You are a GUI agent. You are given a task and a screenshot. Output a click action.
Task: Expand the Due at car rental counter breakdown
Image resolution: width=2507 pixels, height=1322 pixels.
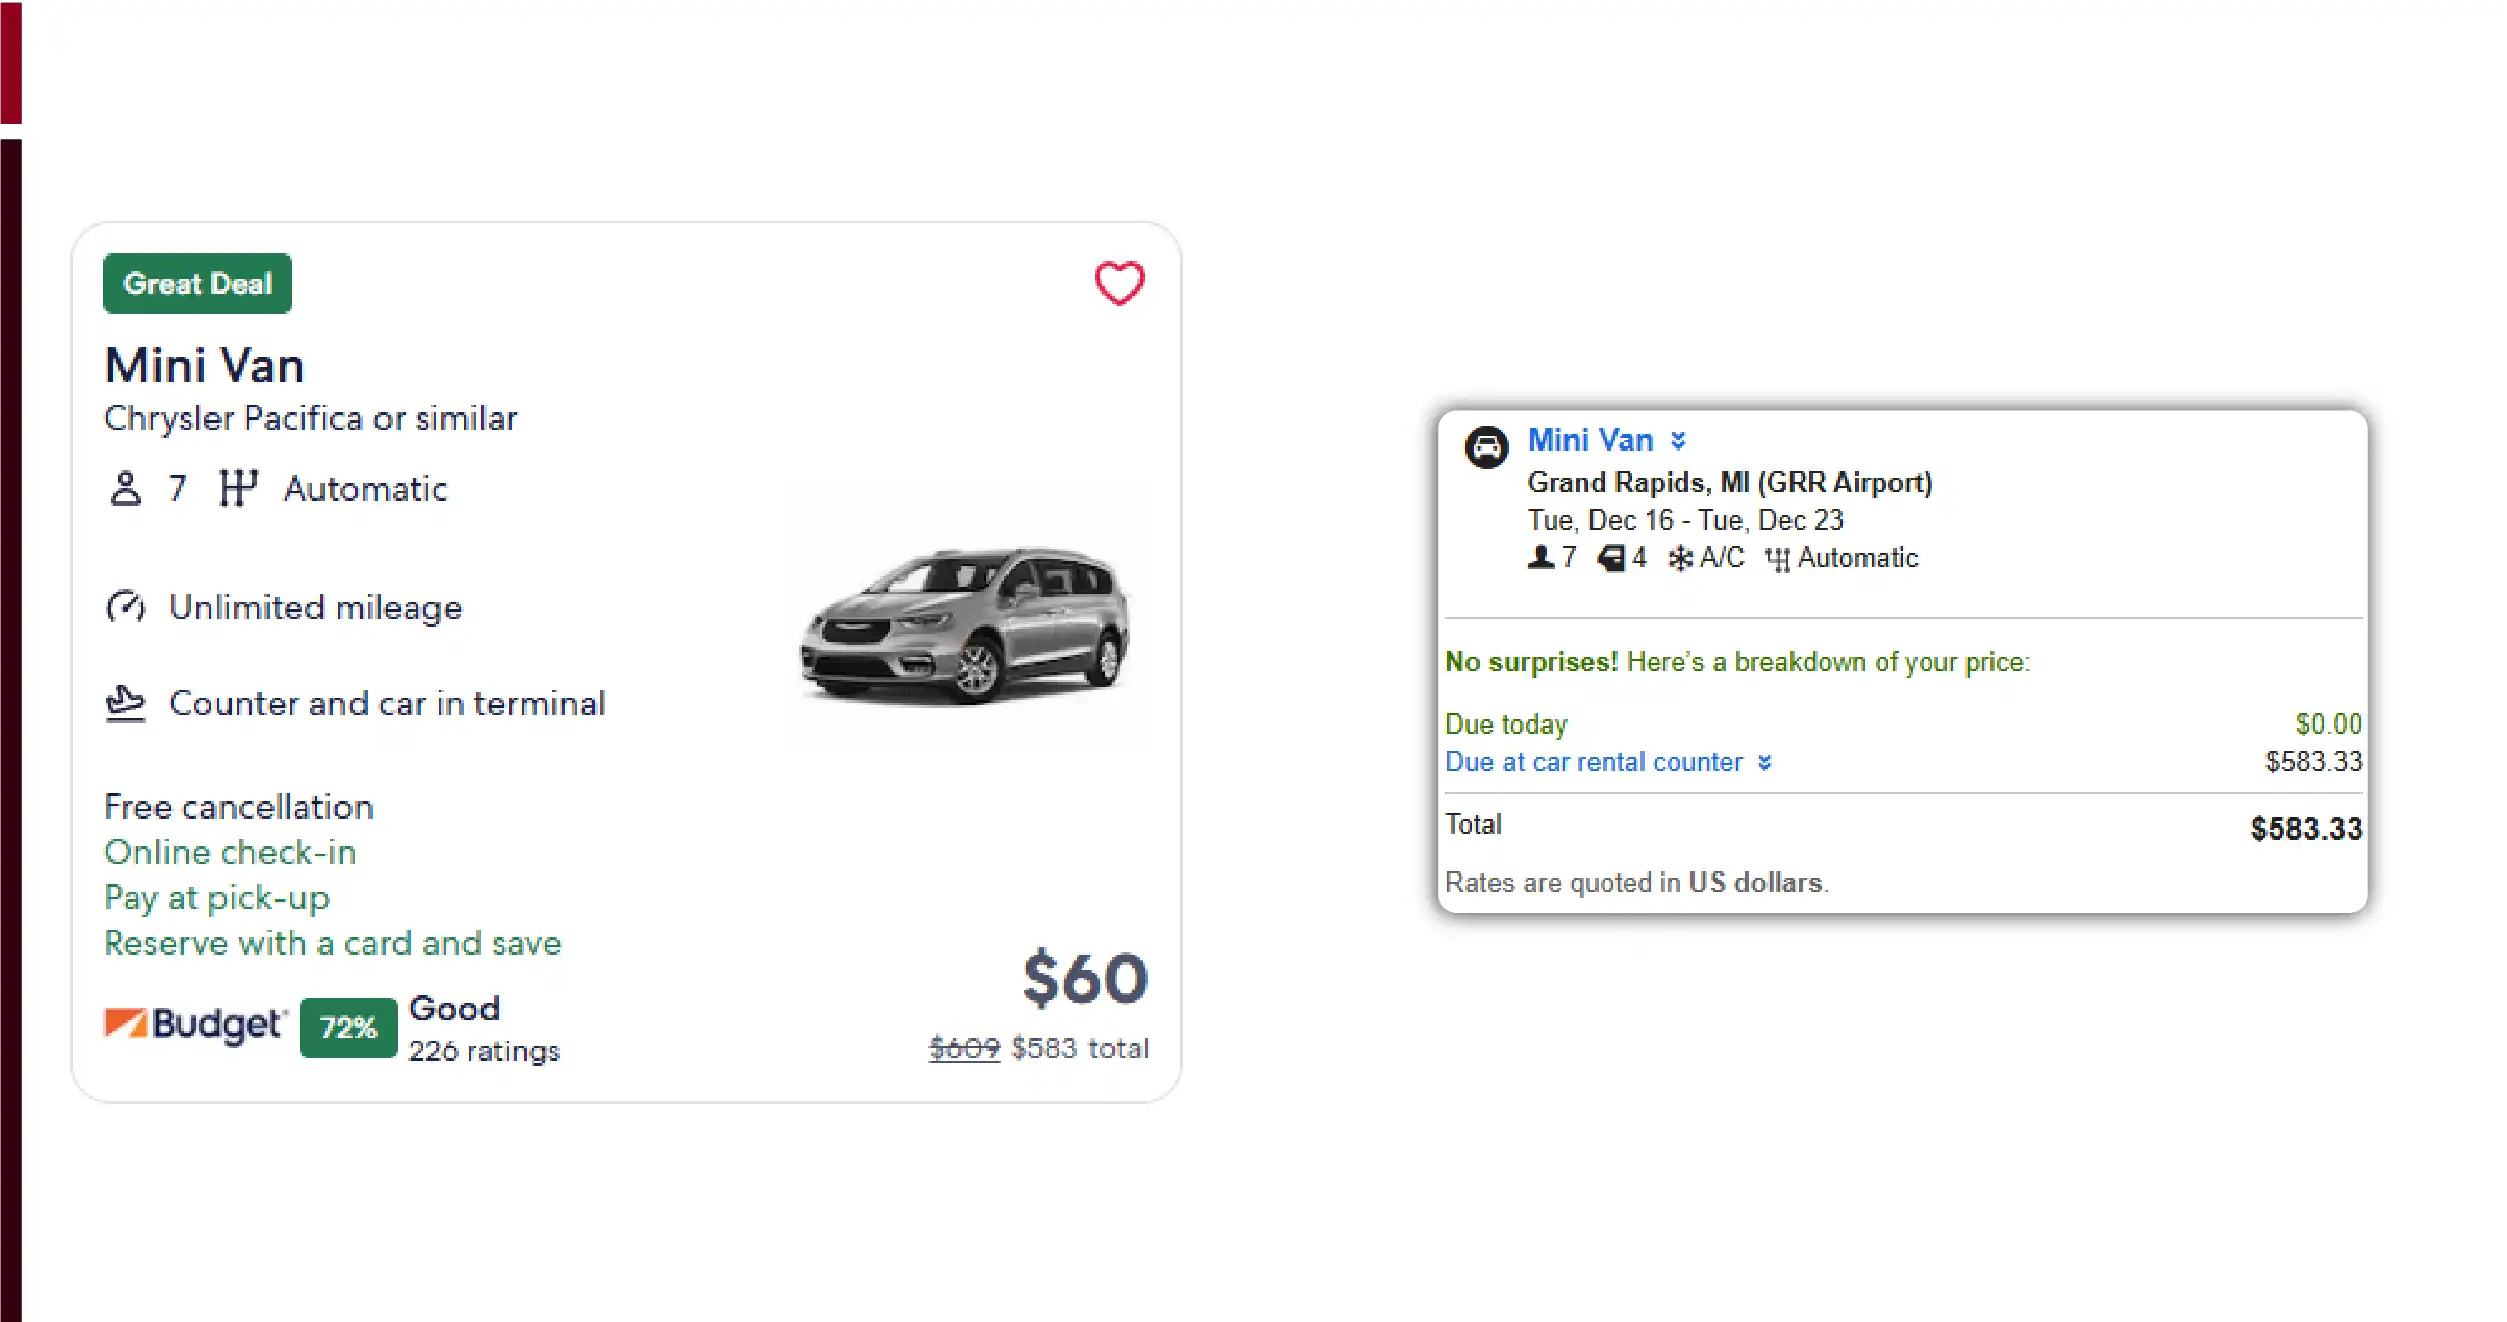[1766, 762]
